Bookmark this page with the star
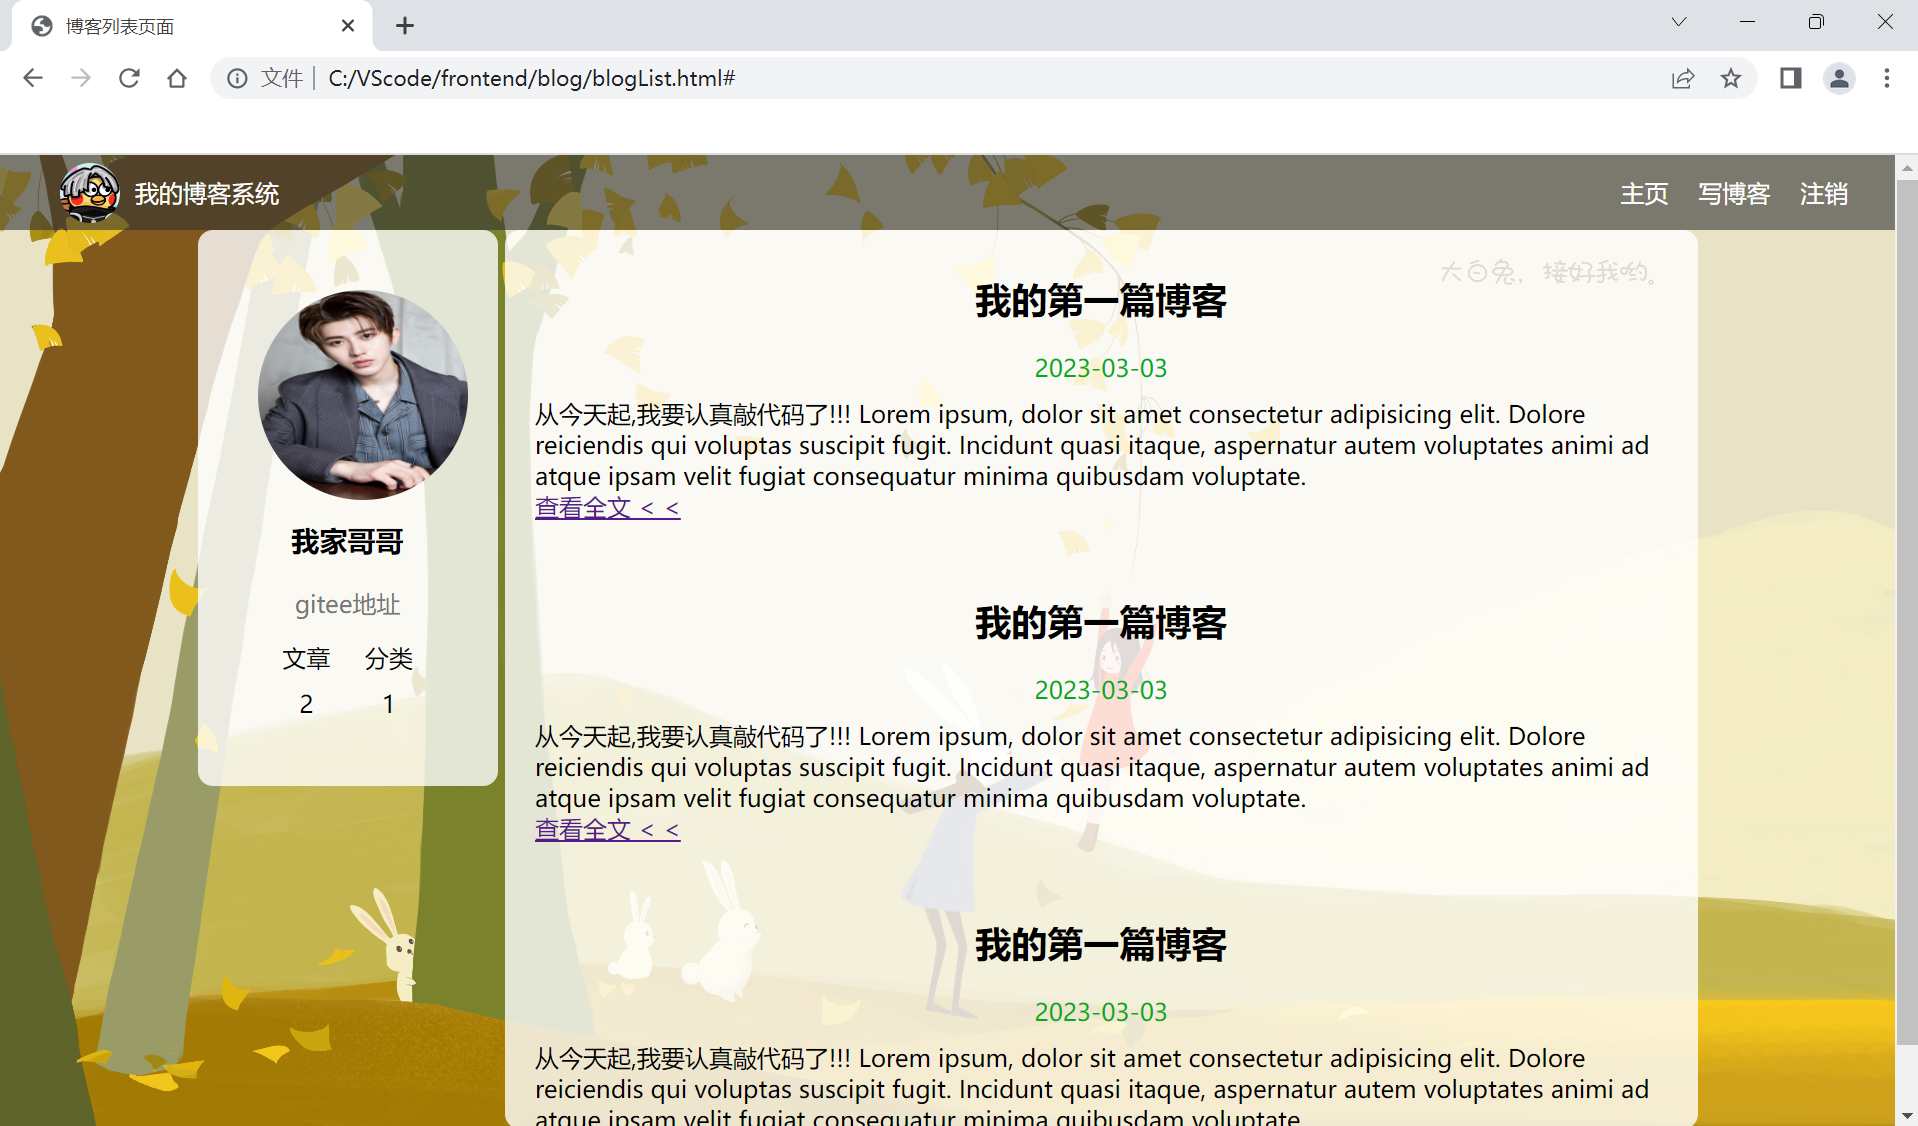The image size is (1918, 1126). (1731, 78)
